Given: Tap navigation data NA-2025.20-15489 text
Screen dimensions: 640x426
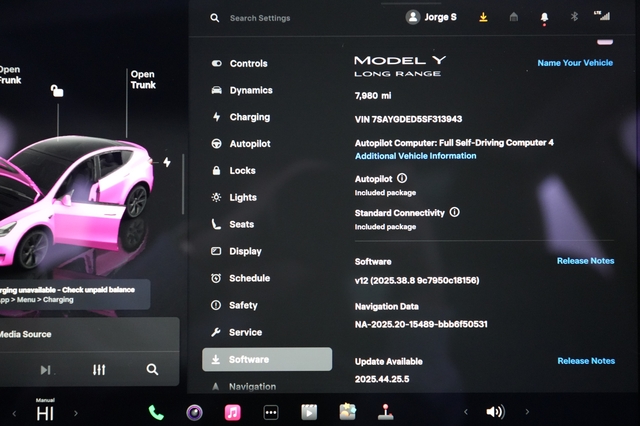Looking at the screenshot, I should (421, 324).
